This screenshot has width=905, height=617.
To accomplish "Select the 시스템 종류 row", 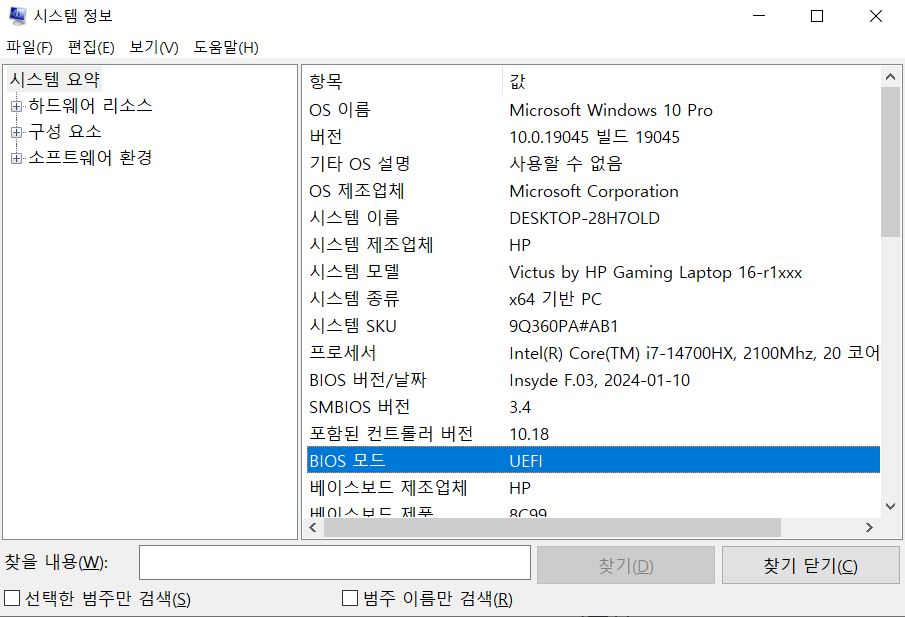I will pyautogui.click(x=593, y=299).
